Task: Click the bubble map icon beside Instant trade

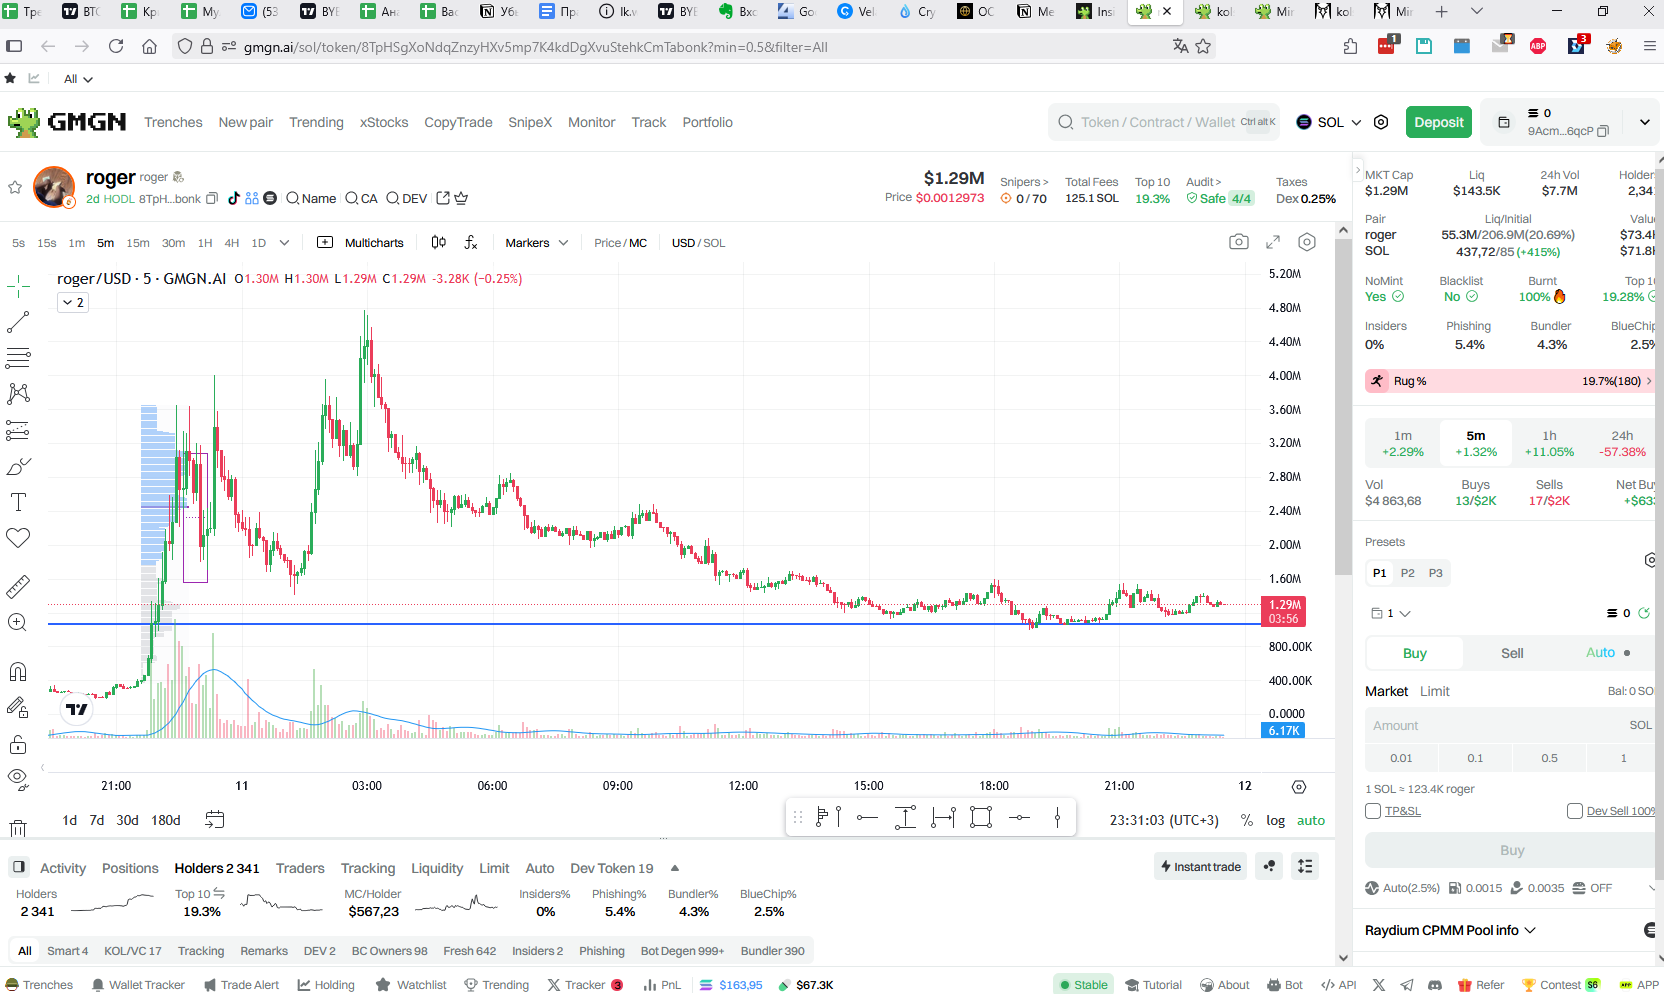Action: (x=1270, y=866)
